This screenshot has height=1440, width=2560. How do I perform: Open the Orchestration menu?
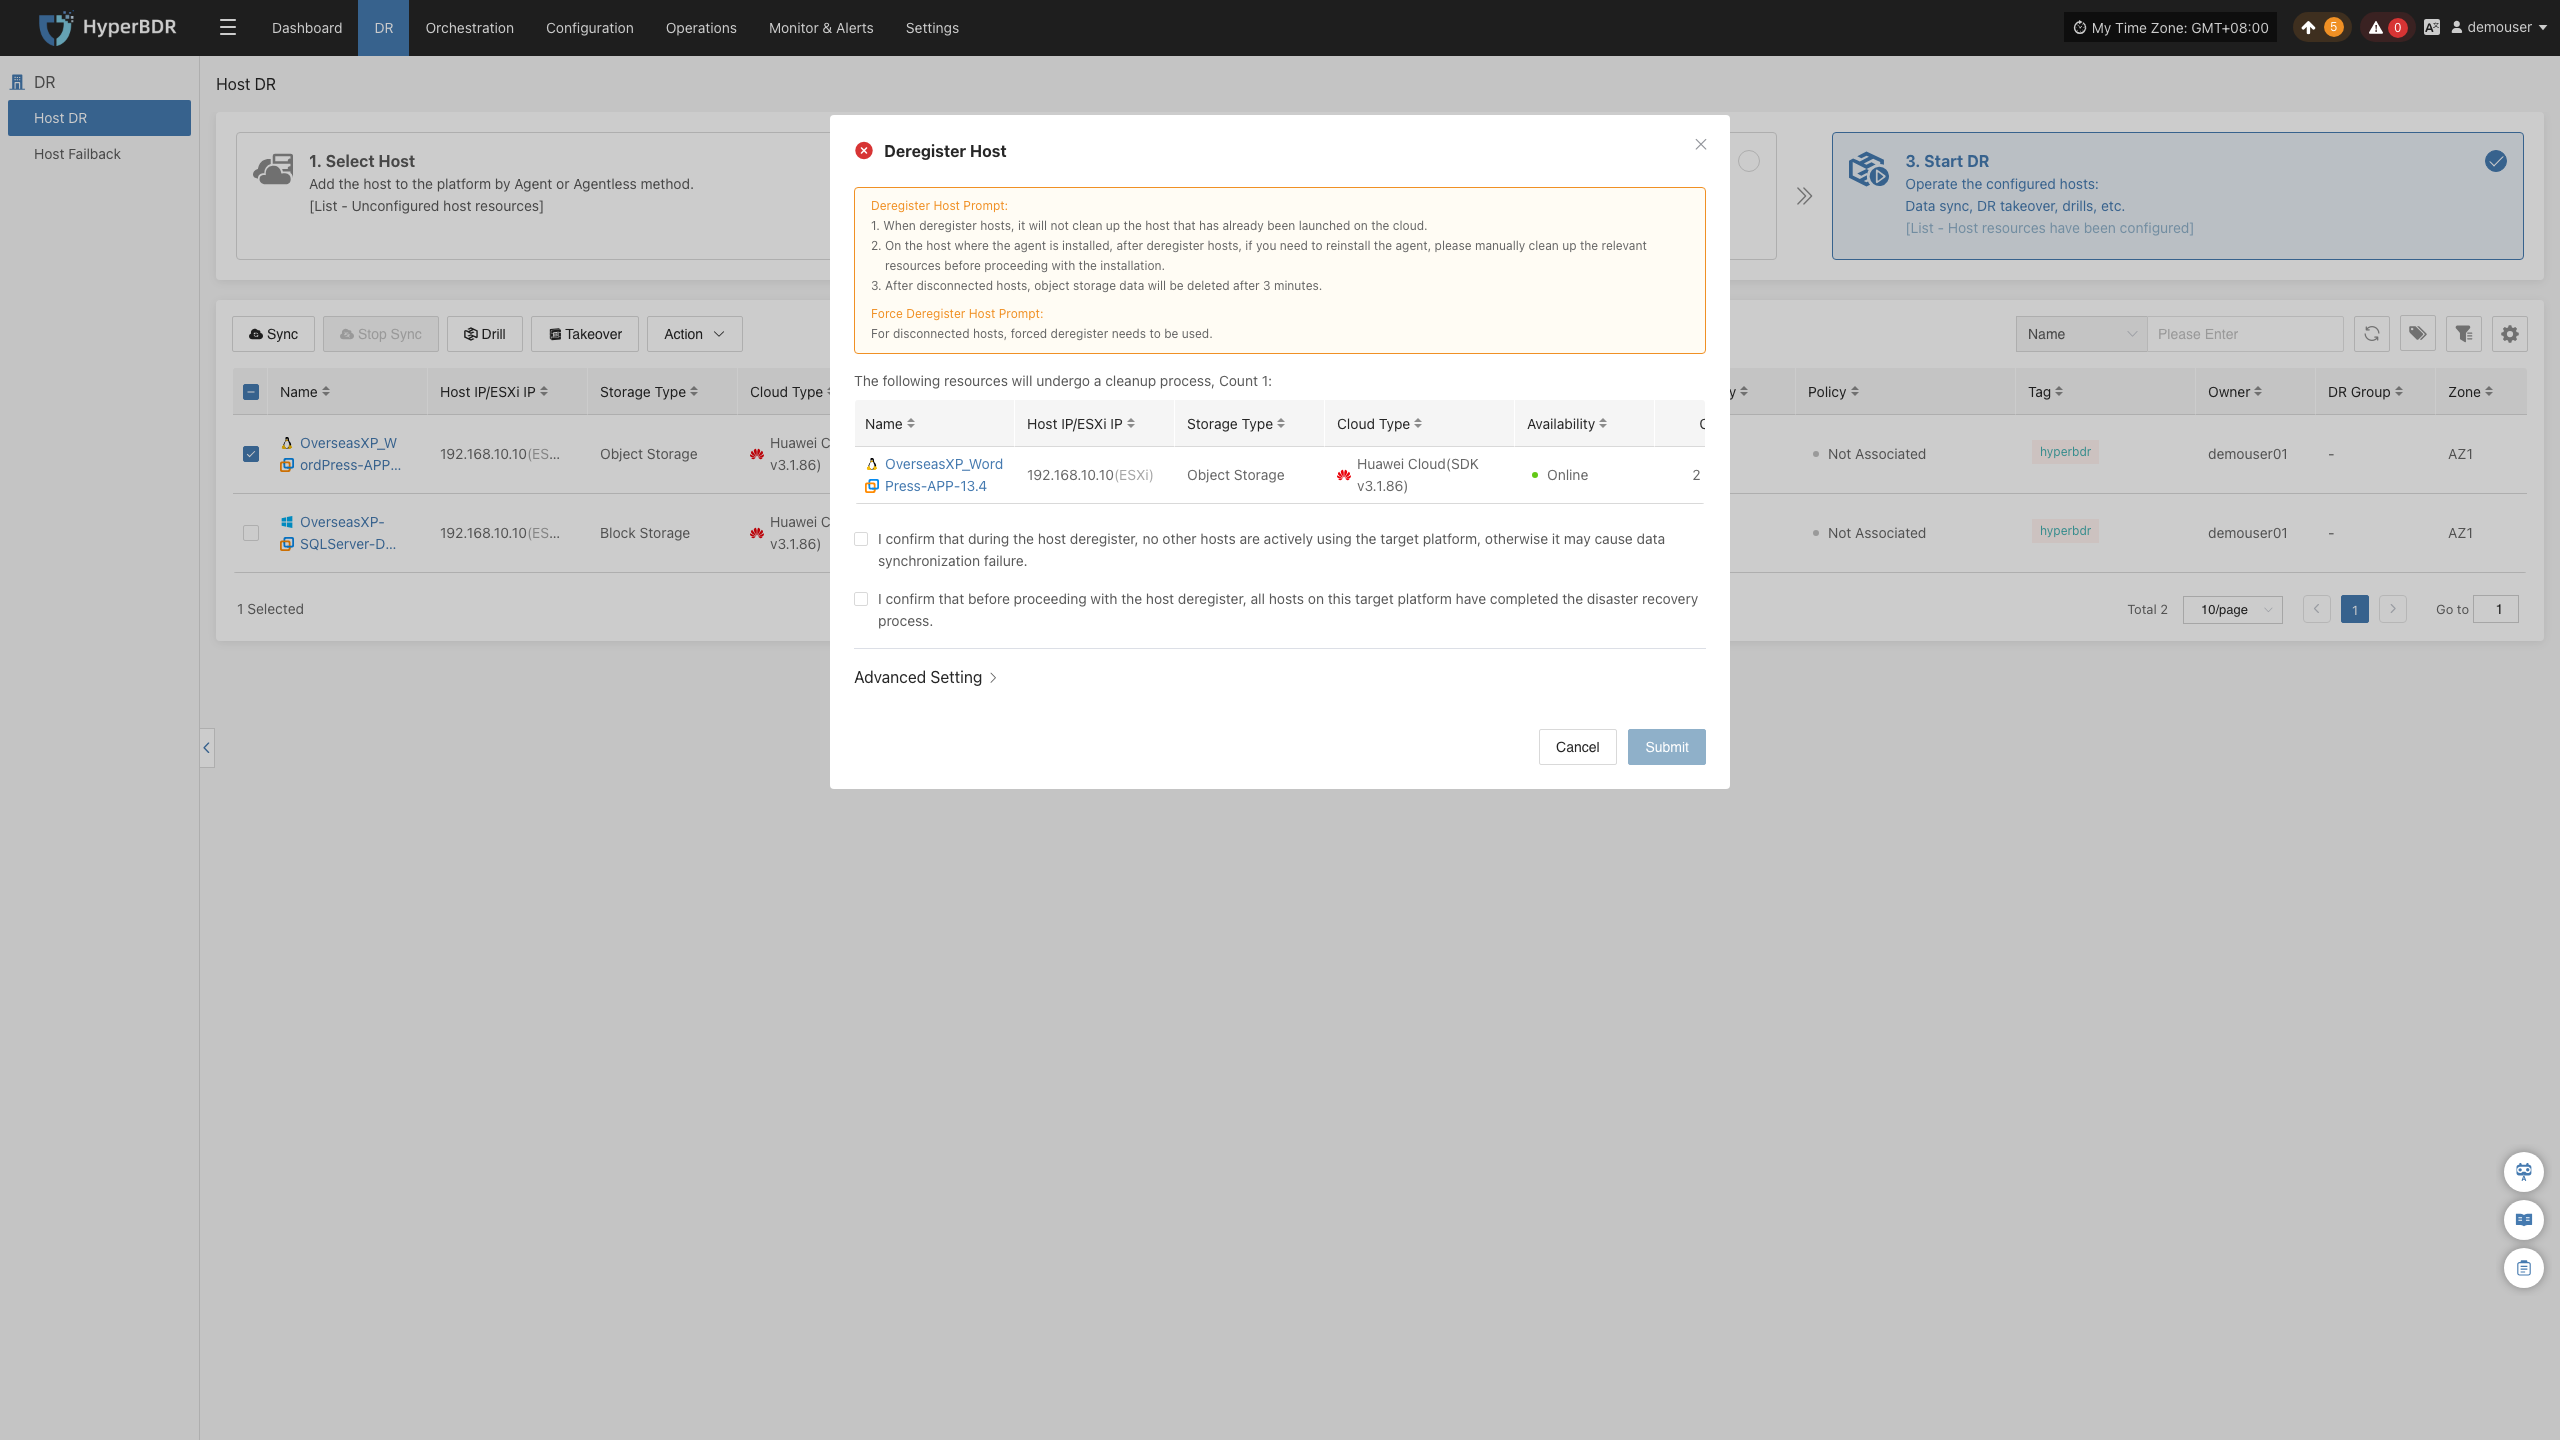point(469,28)
